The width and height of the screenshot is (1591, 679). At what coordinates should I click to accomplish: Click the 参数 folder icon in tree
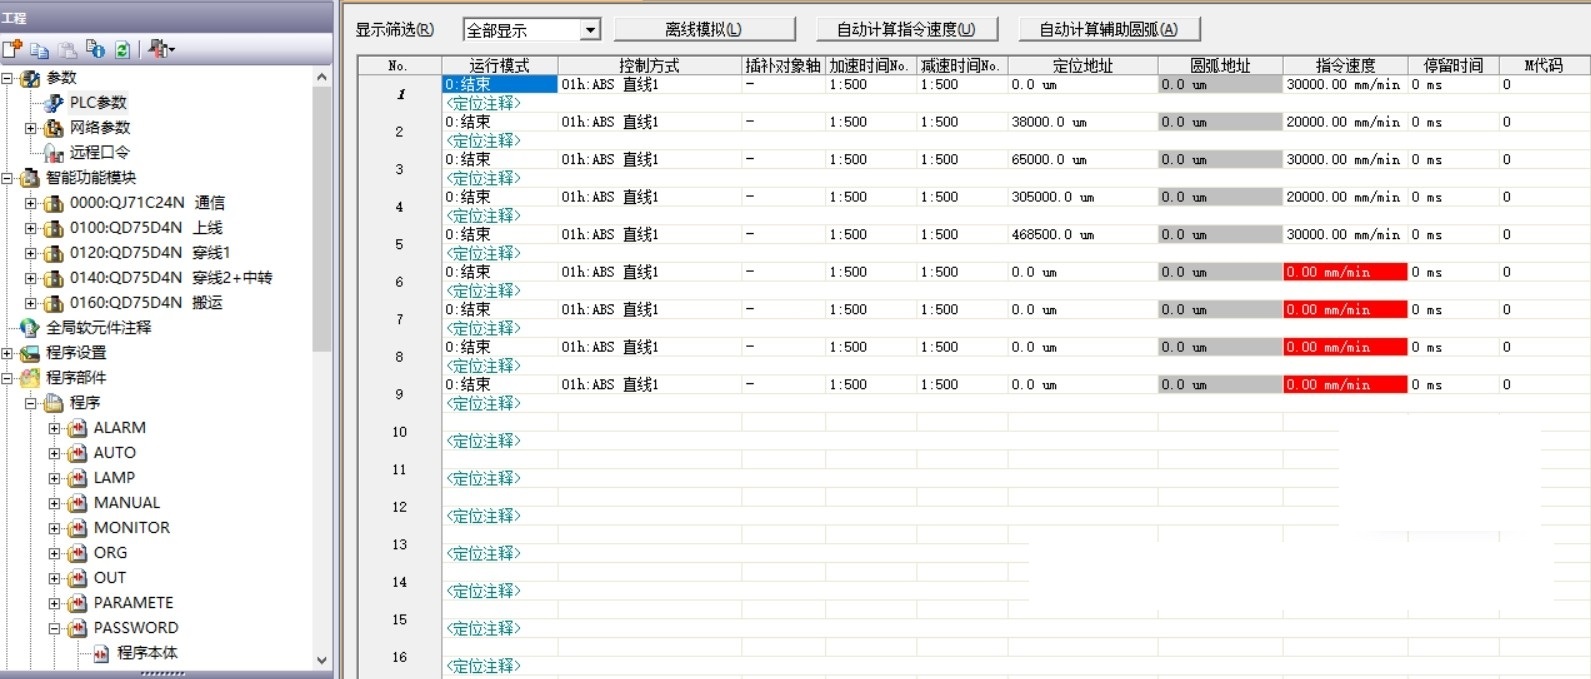tap(31, 78)
